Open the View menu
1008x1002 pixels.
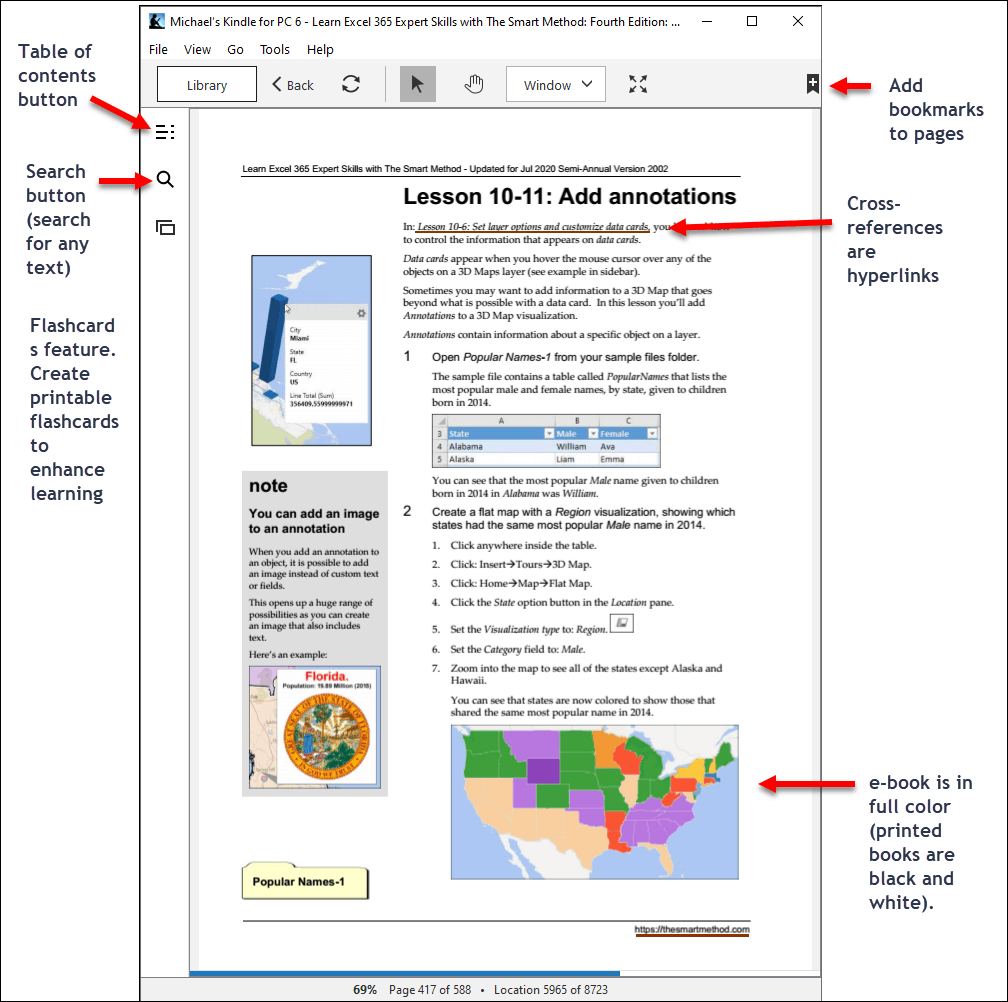tap(197, 49)
